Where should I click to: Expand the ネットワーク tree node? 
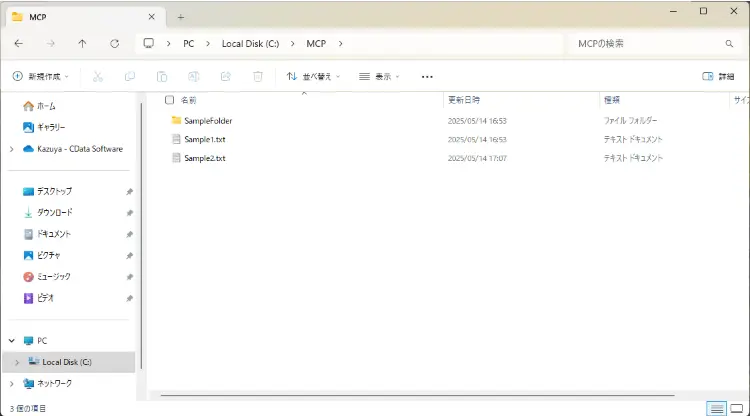(x=12, y=383)
